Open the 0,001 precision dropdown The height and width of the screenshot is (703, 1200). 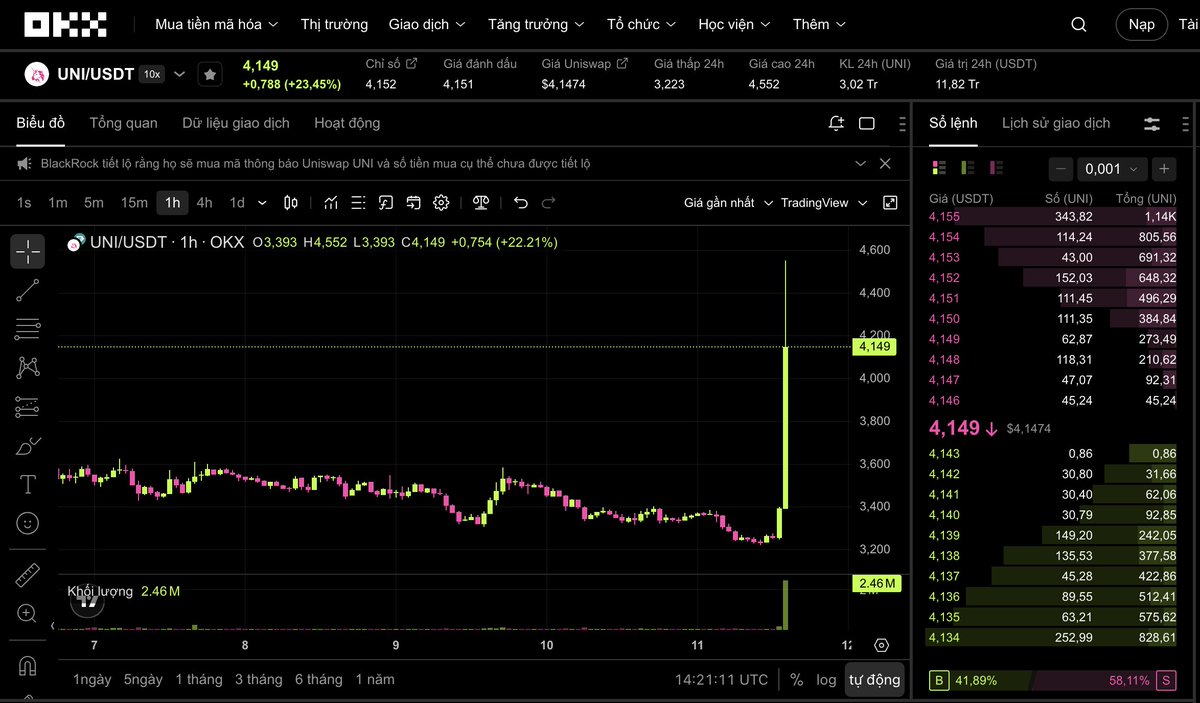click(x=1112, y=169)
